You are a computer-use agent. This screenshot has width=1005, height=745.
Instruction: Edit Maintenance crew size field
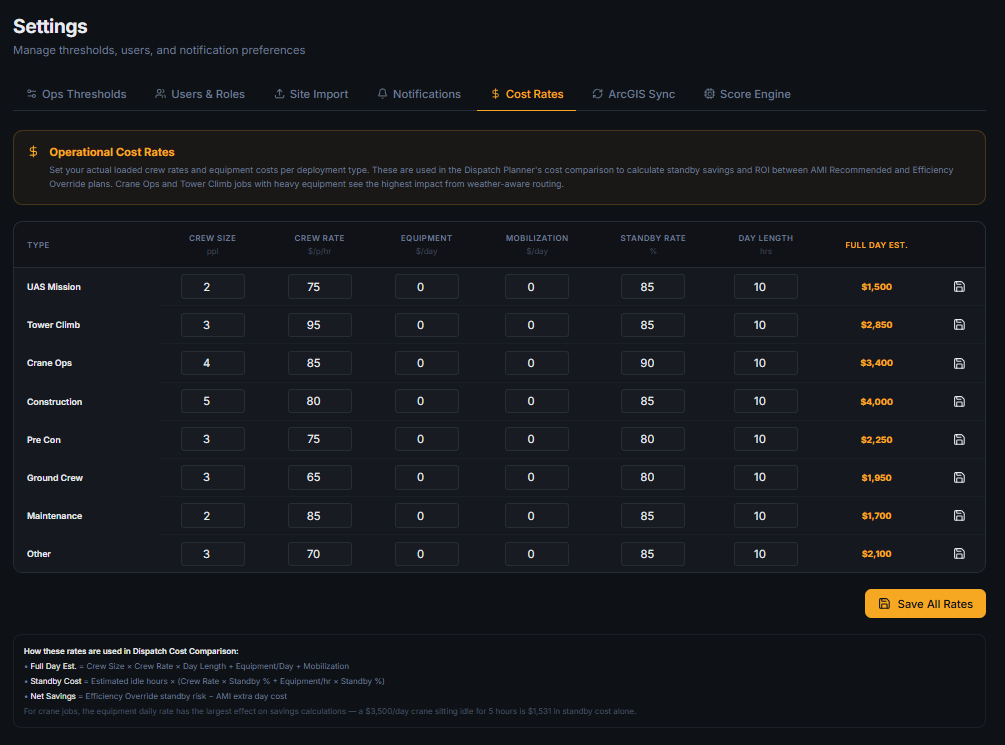click(x=213, y=515)
